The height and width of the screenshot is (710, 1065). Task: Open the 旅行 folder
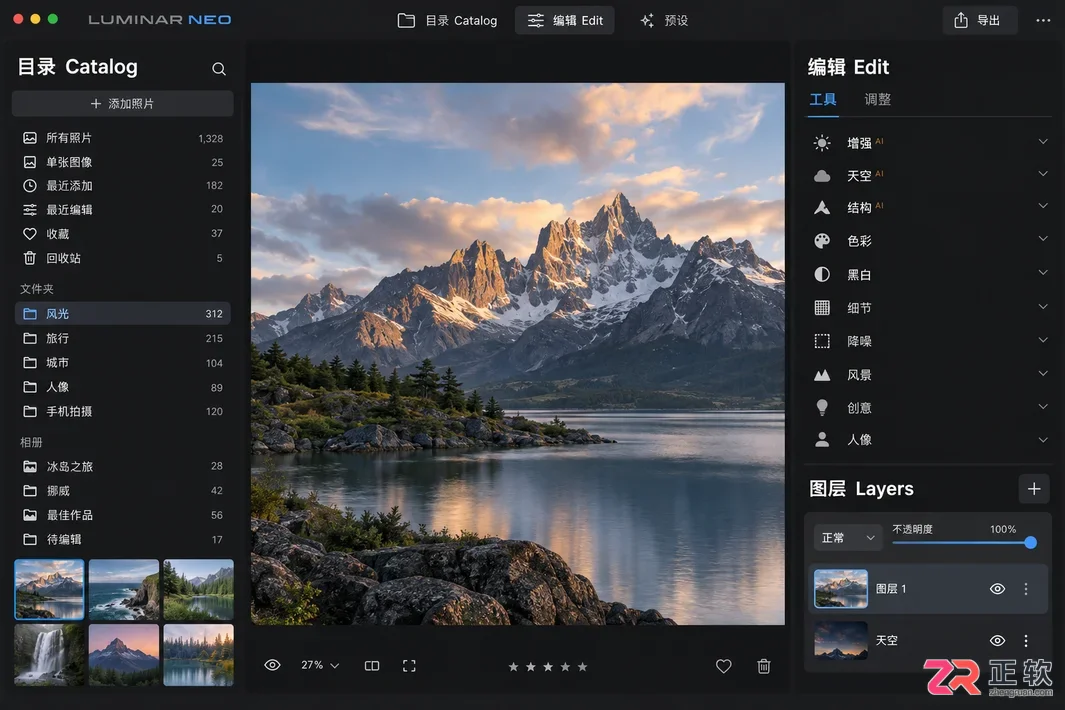click(x=123, y=338)
